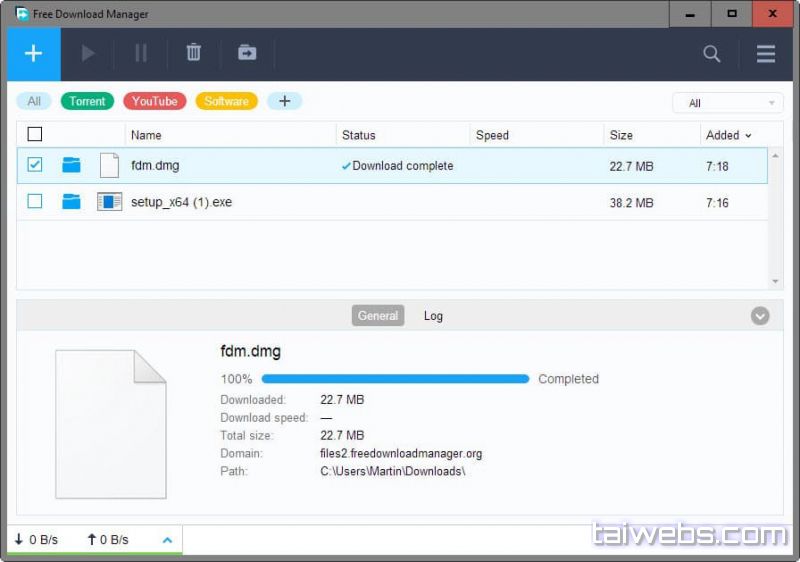This screenshot has height=562, width=800.
Task: Check the setup_x64 (1).exe checkbox
Action: pos(35,202)
